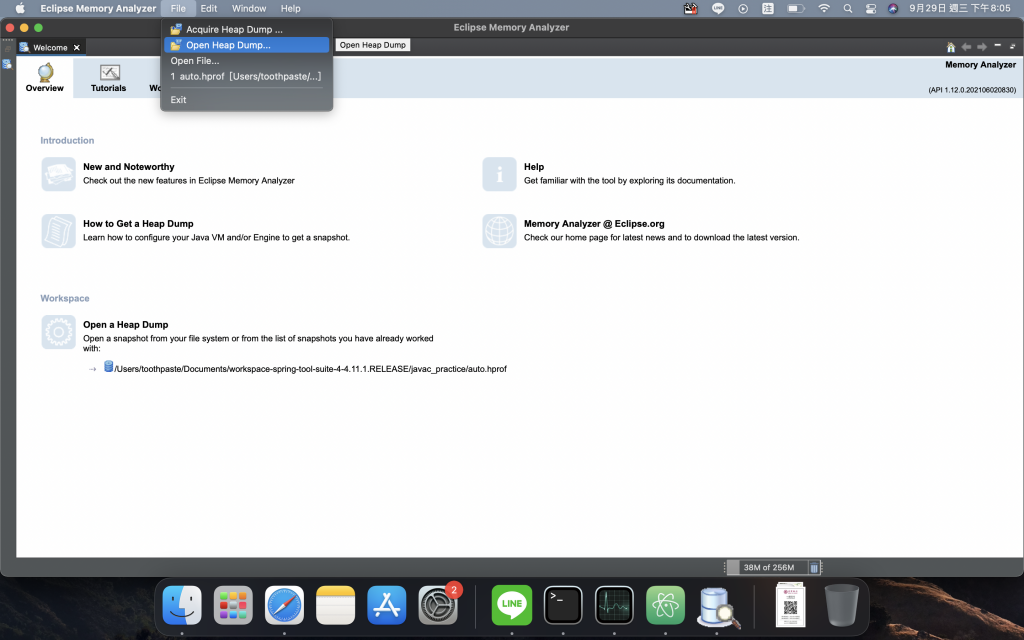Click the File menu title
The height and width of the screenshot is (640, 1024).
[178, 8]
